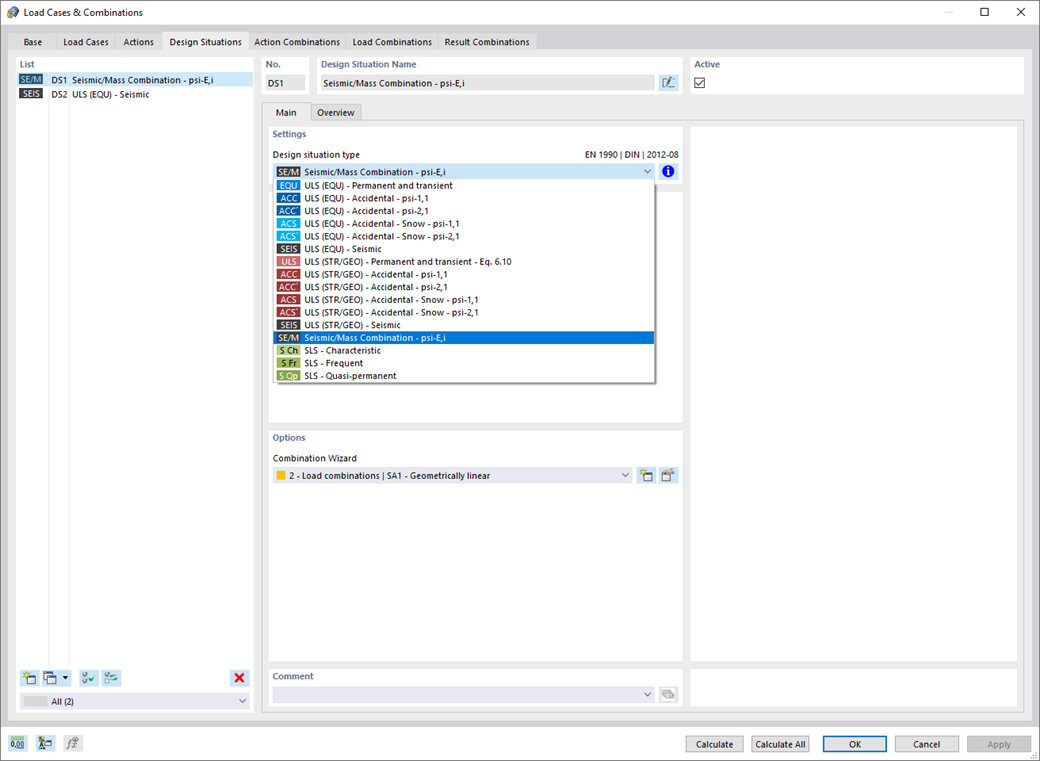1040x761 pixels.
Task: Invert the design situation selection
Action: [111, 677]
